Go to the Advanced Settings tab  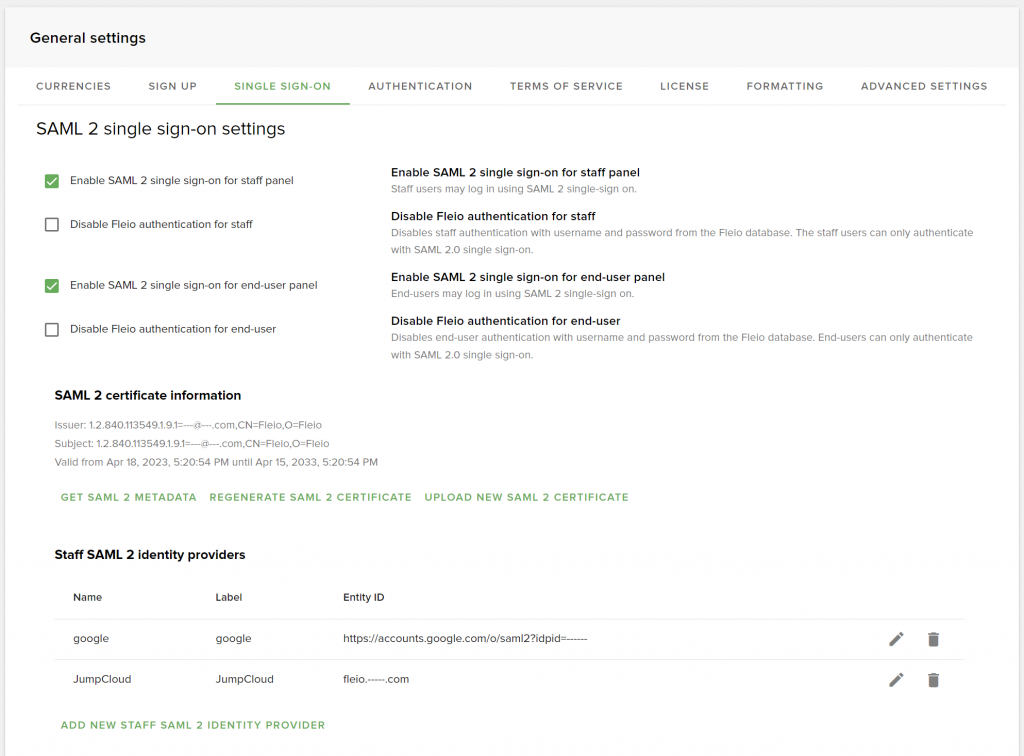(923, 86)
